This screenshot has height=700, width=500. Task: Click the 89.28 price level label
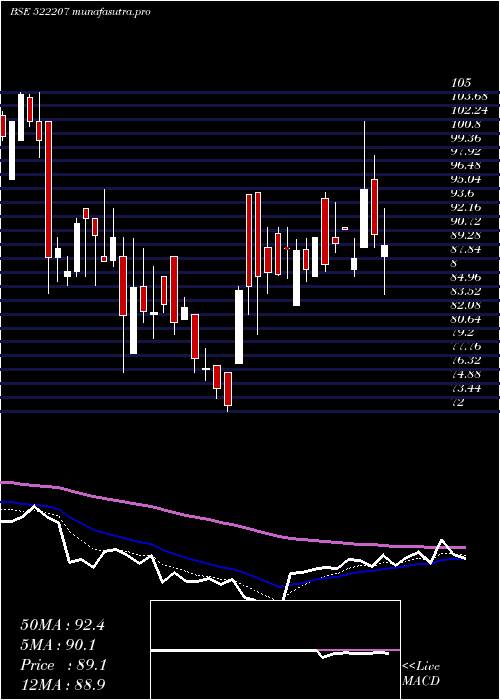pos(468,235)
